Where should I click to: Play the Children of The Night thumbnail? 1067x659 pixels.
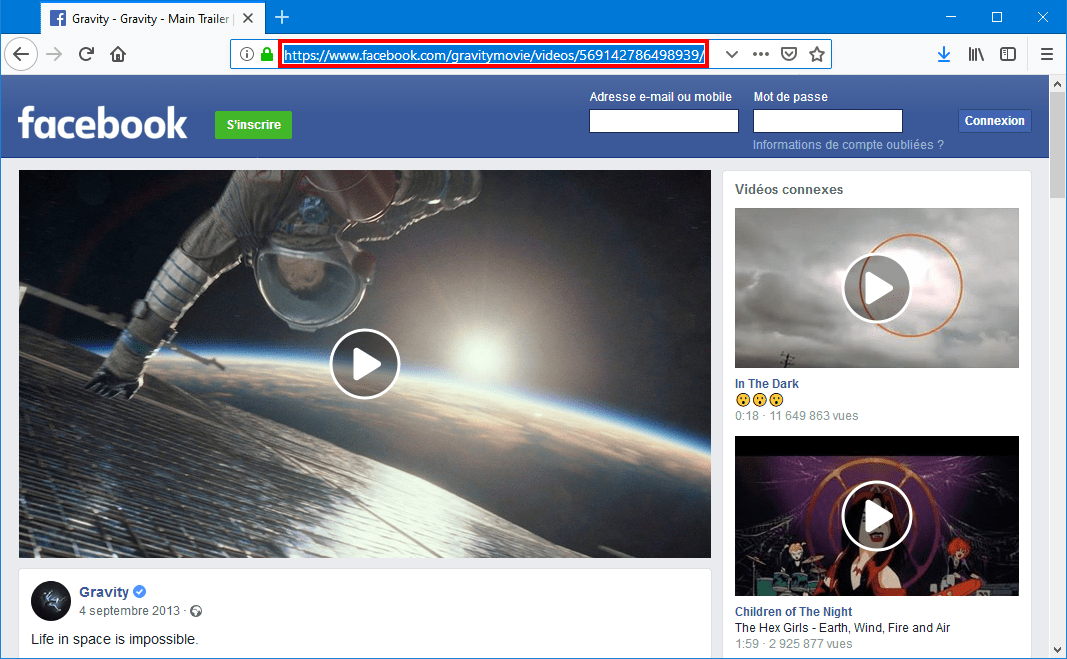click(x=876, y=516)
